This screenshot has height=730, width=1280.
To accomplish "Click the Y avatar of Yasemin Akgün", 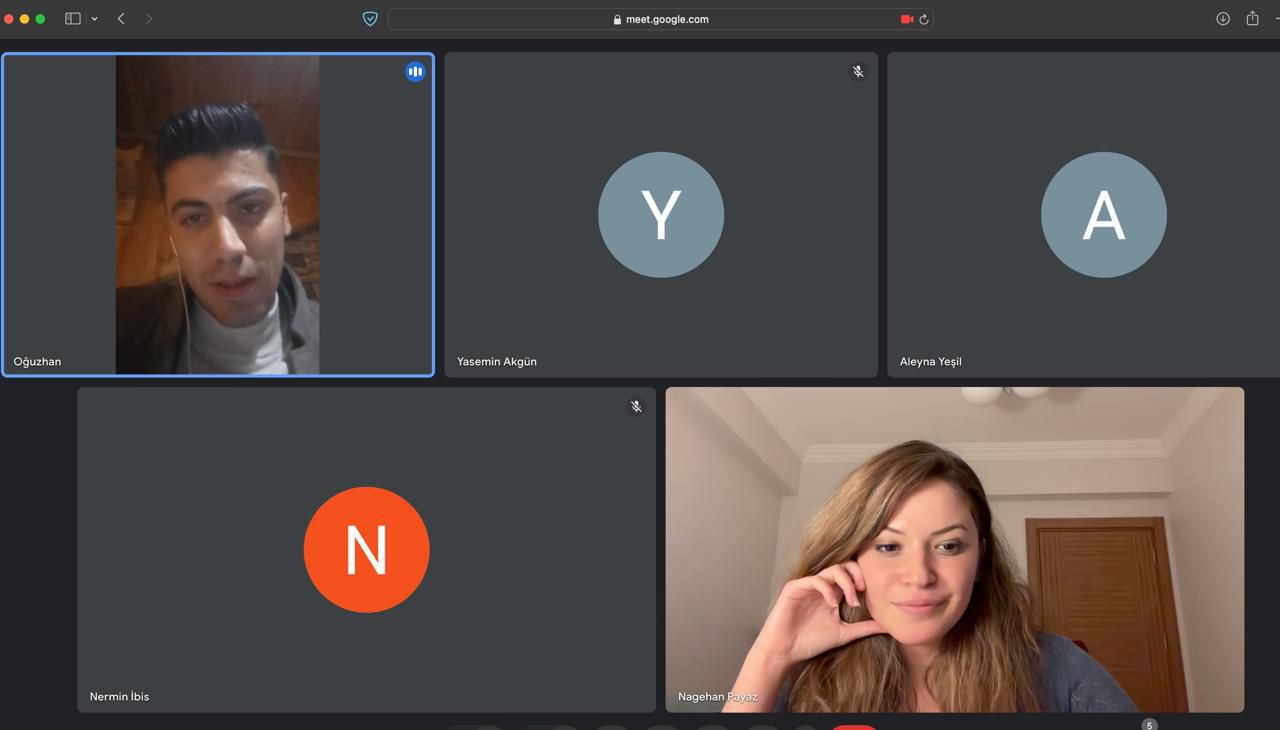I will [661, 214].
